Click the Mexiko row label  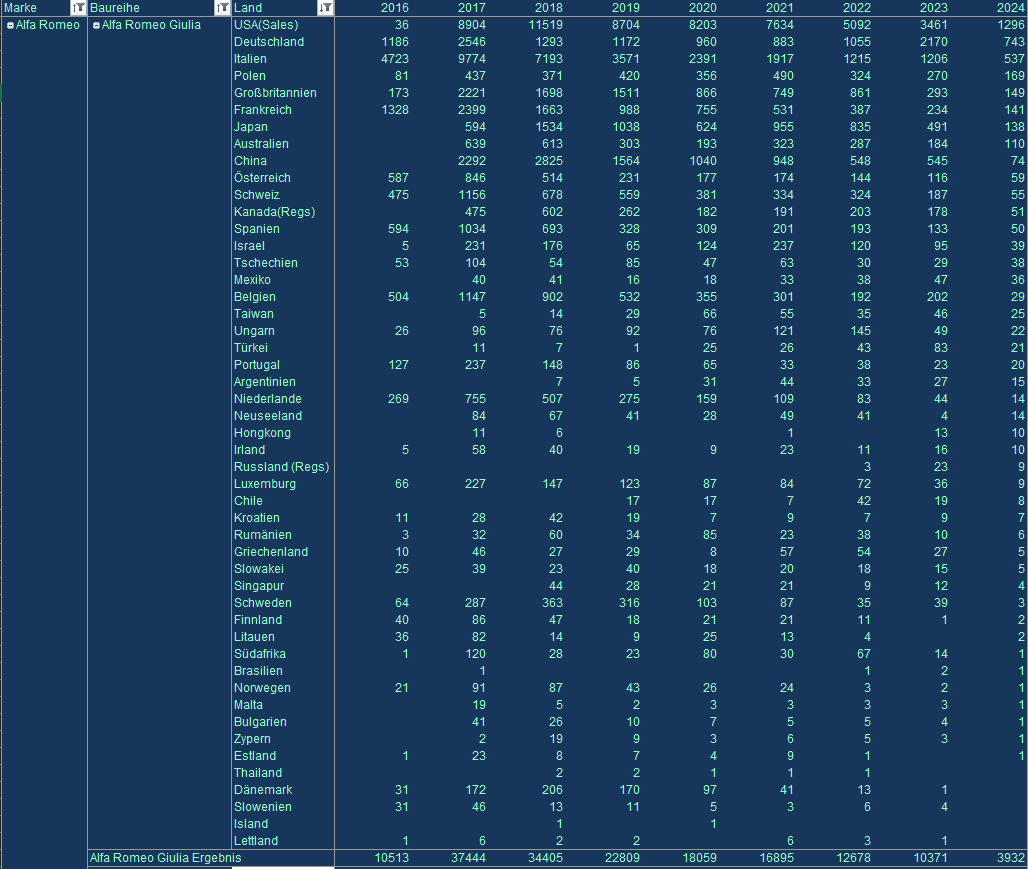(x=252, y=280)
